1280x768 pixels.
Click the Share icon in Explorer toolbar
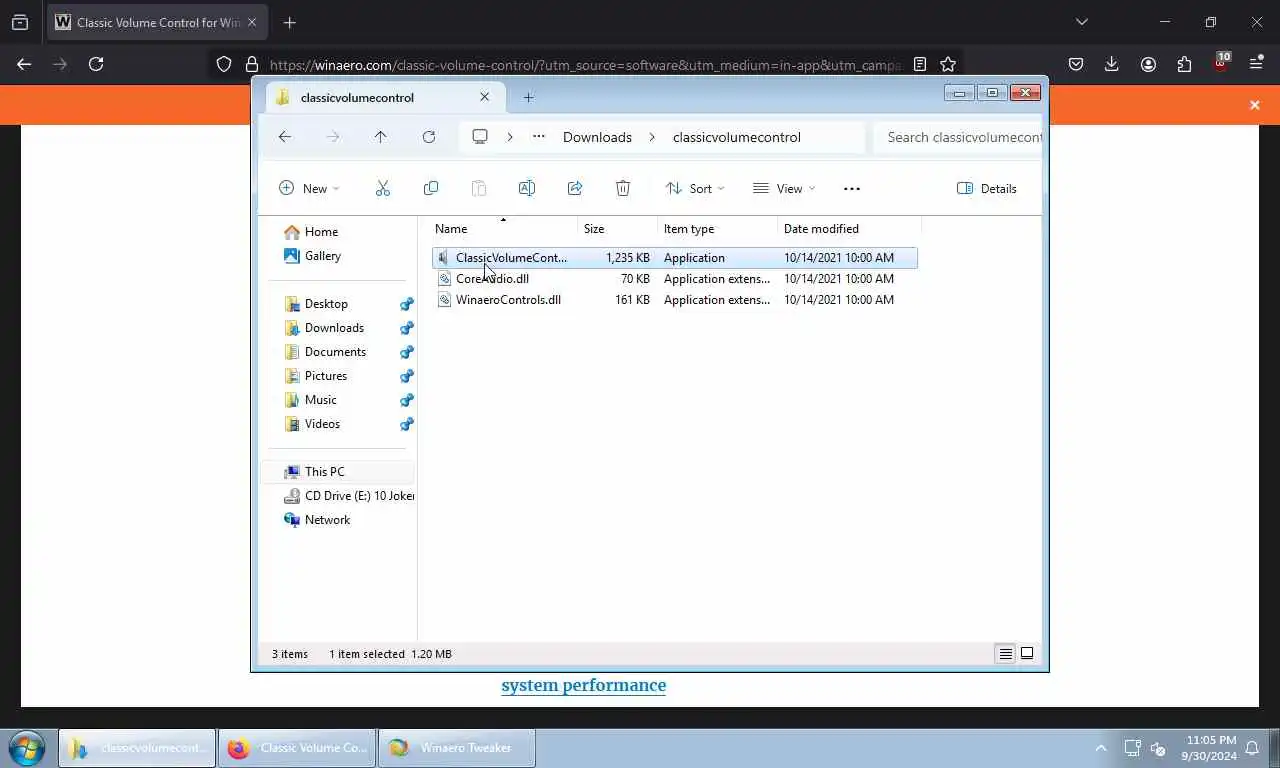575,188
